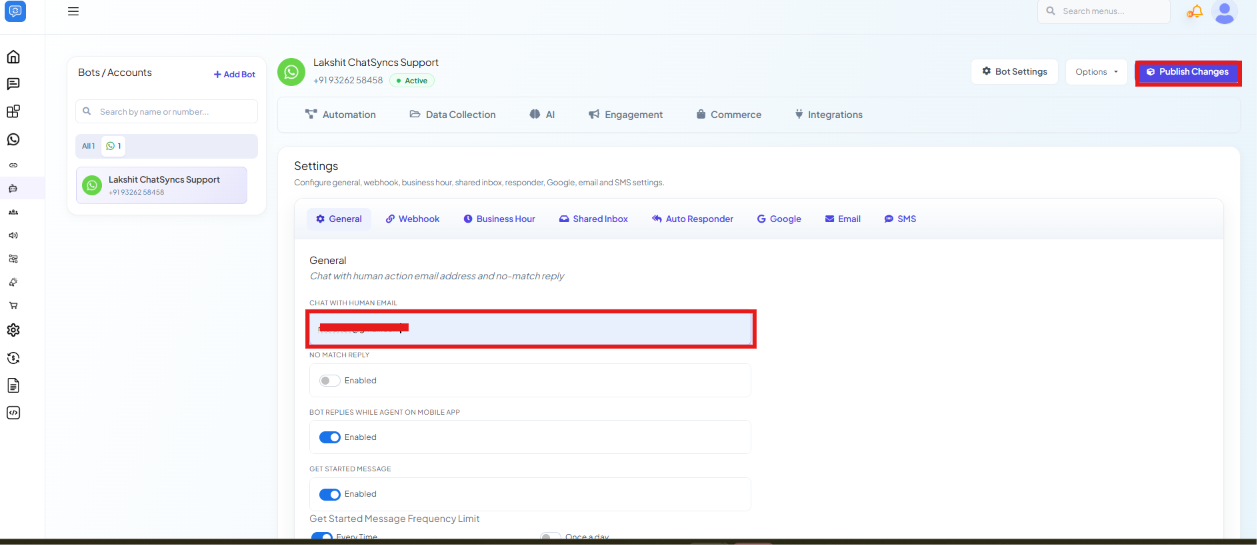
Task: Switch to the Google tab
Action: (779, 219)
